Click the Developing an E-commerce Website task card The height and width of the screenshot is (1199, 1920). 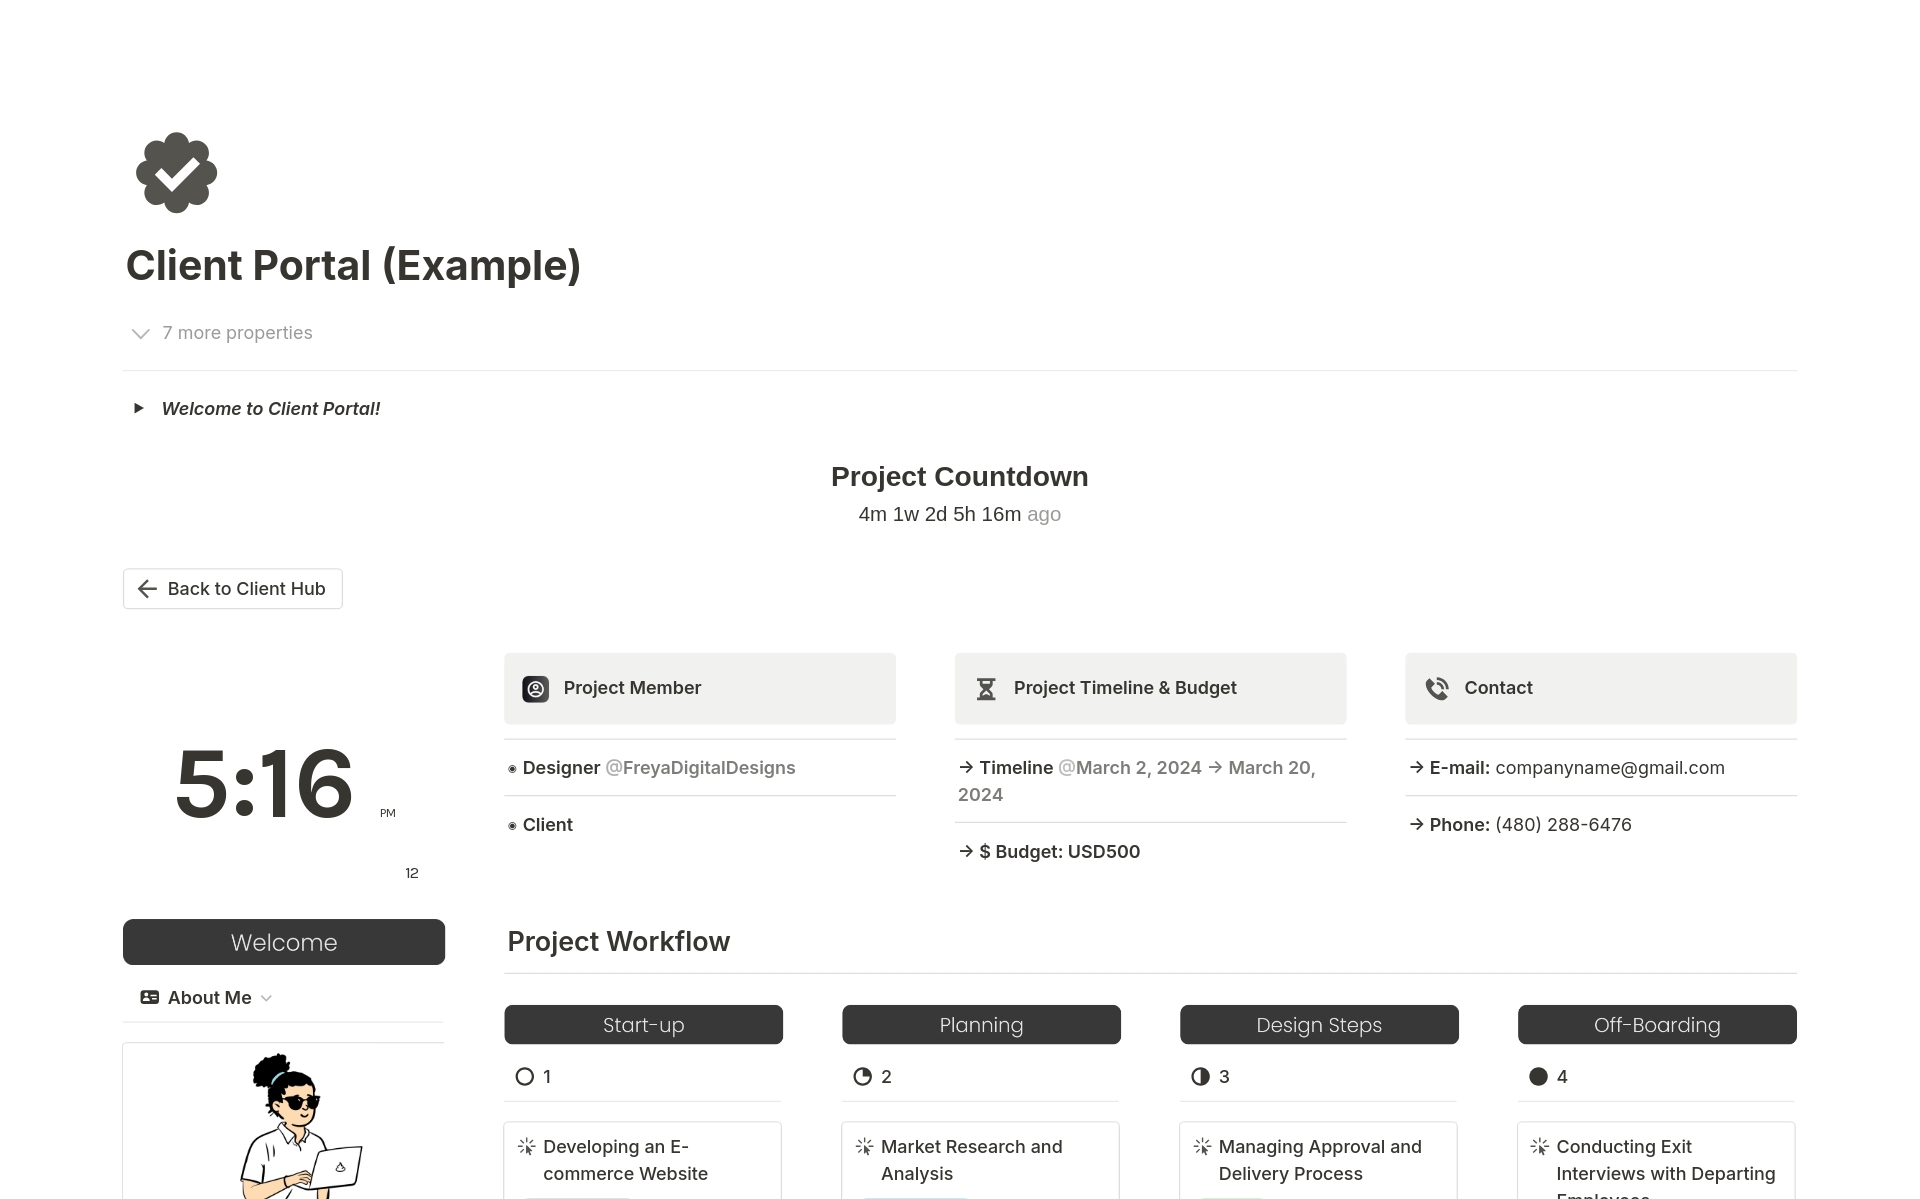(x=644, y=1159)
